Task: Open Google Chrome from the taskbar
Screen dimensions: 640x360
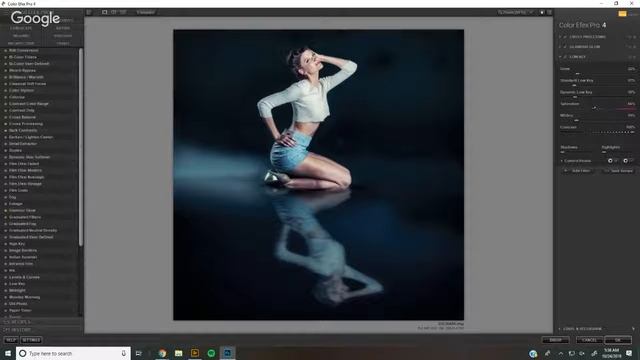Action: pos(162,353)
